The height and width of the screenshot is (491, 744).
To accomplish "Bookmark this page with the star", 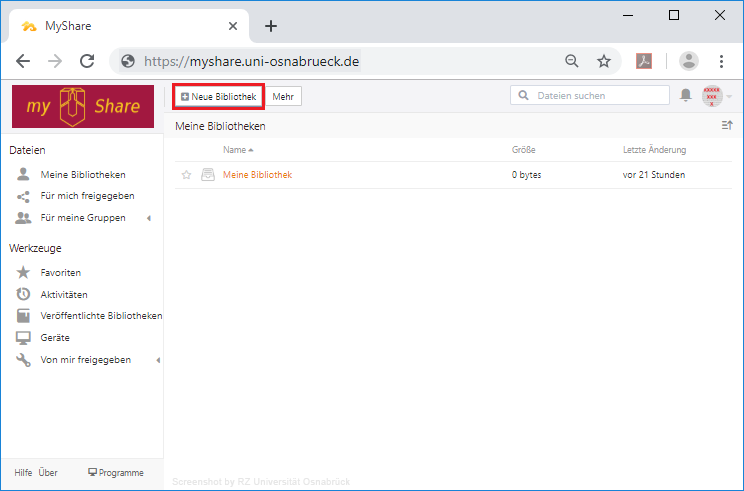I will (x=604, y=61).
